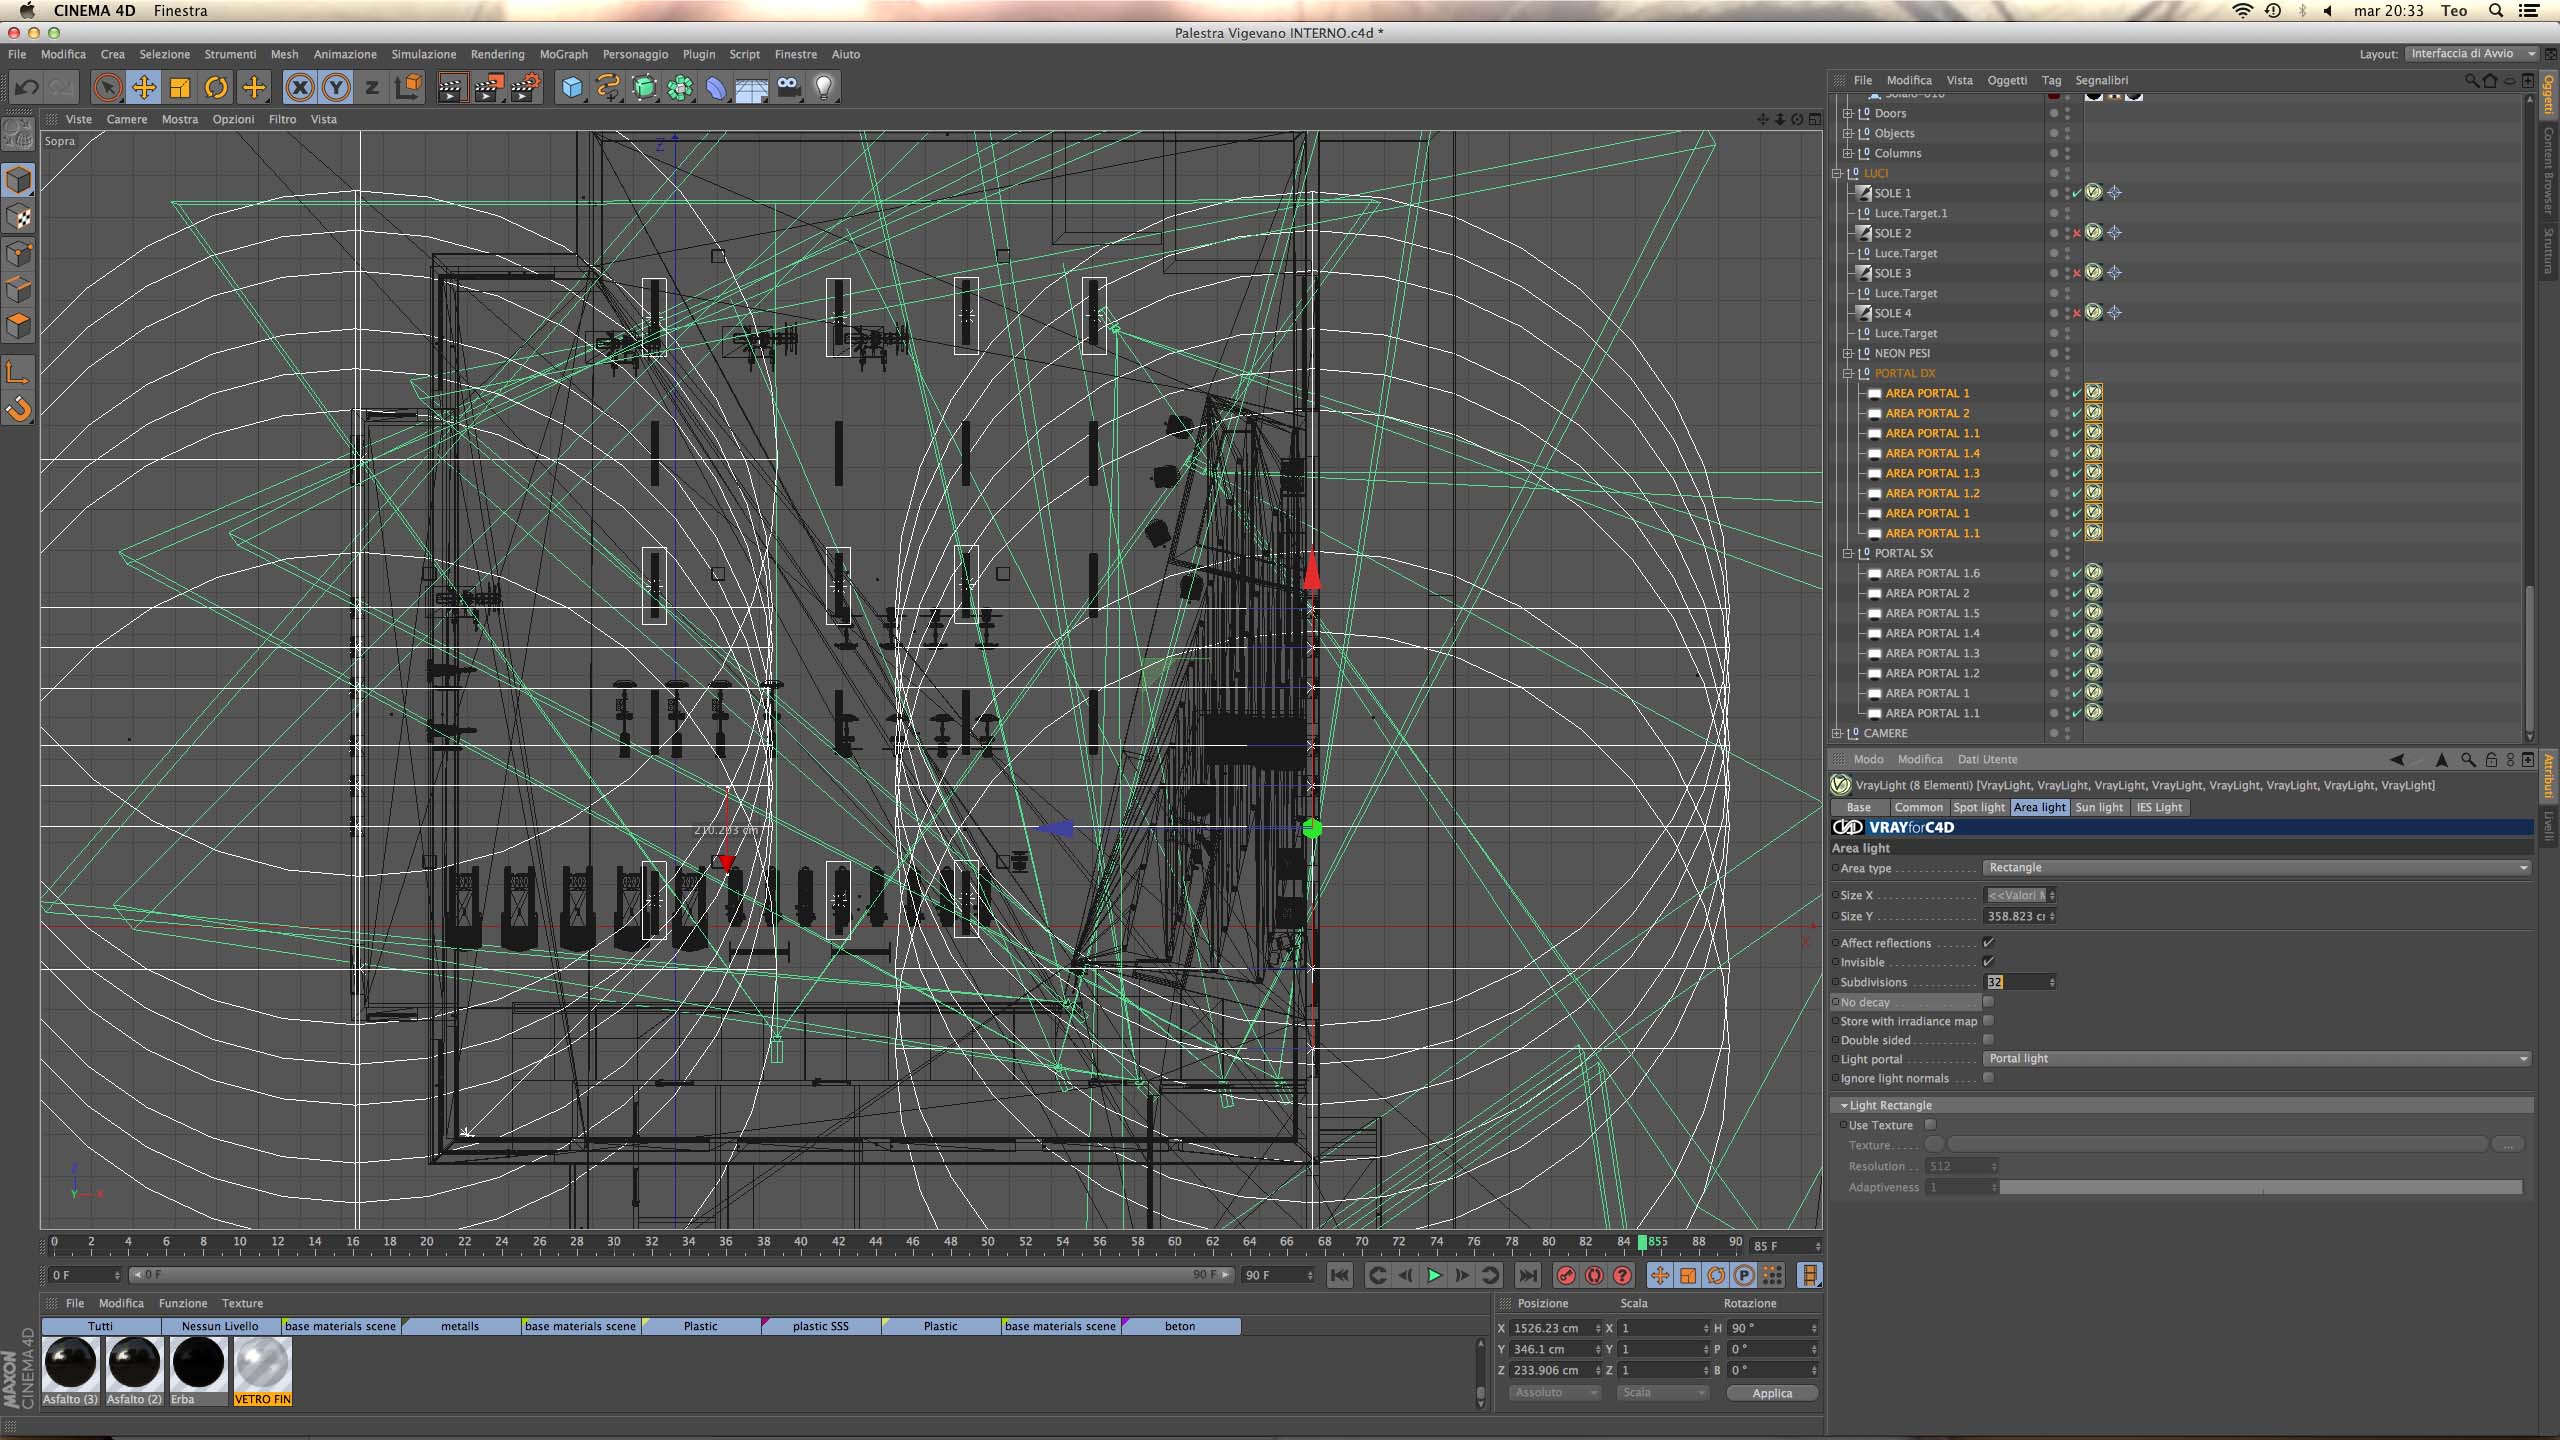
Task: Enable Double sided checkbox
Action: [1988, 1039]
